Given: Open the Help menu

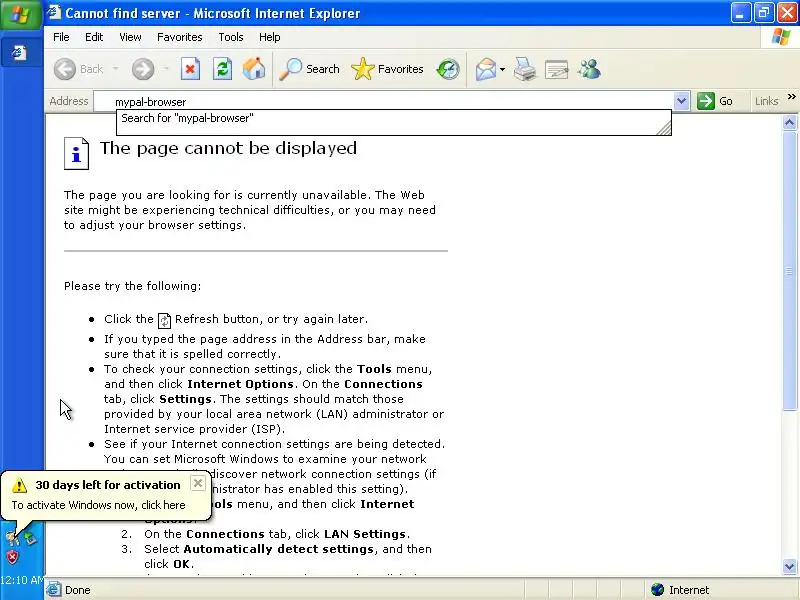Looking at the screenshot, I should 269,37.
